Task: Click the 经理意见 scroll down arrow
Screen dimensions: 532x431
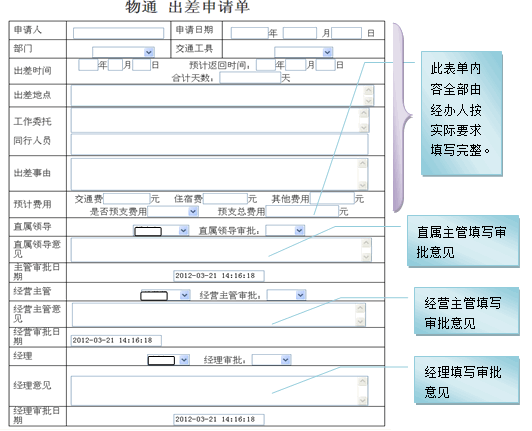Action: pos(363,400)
